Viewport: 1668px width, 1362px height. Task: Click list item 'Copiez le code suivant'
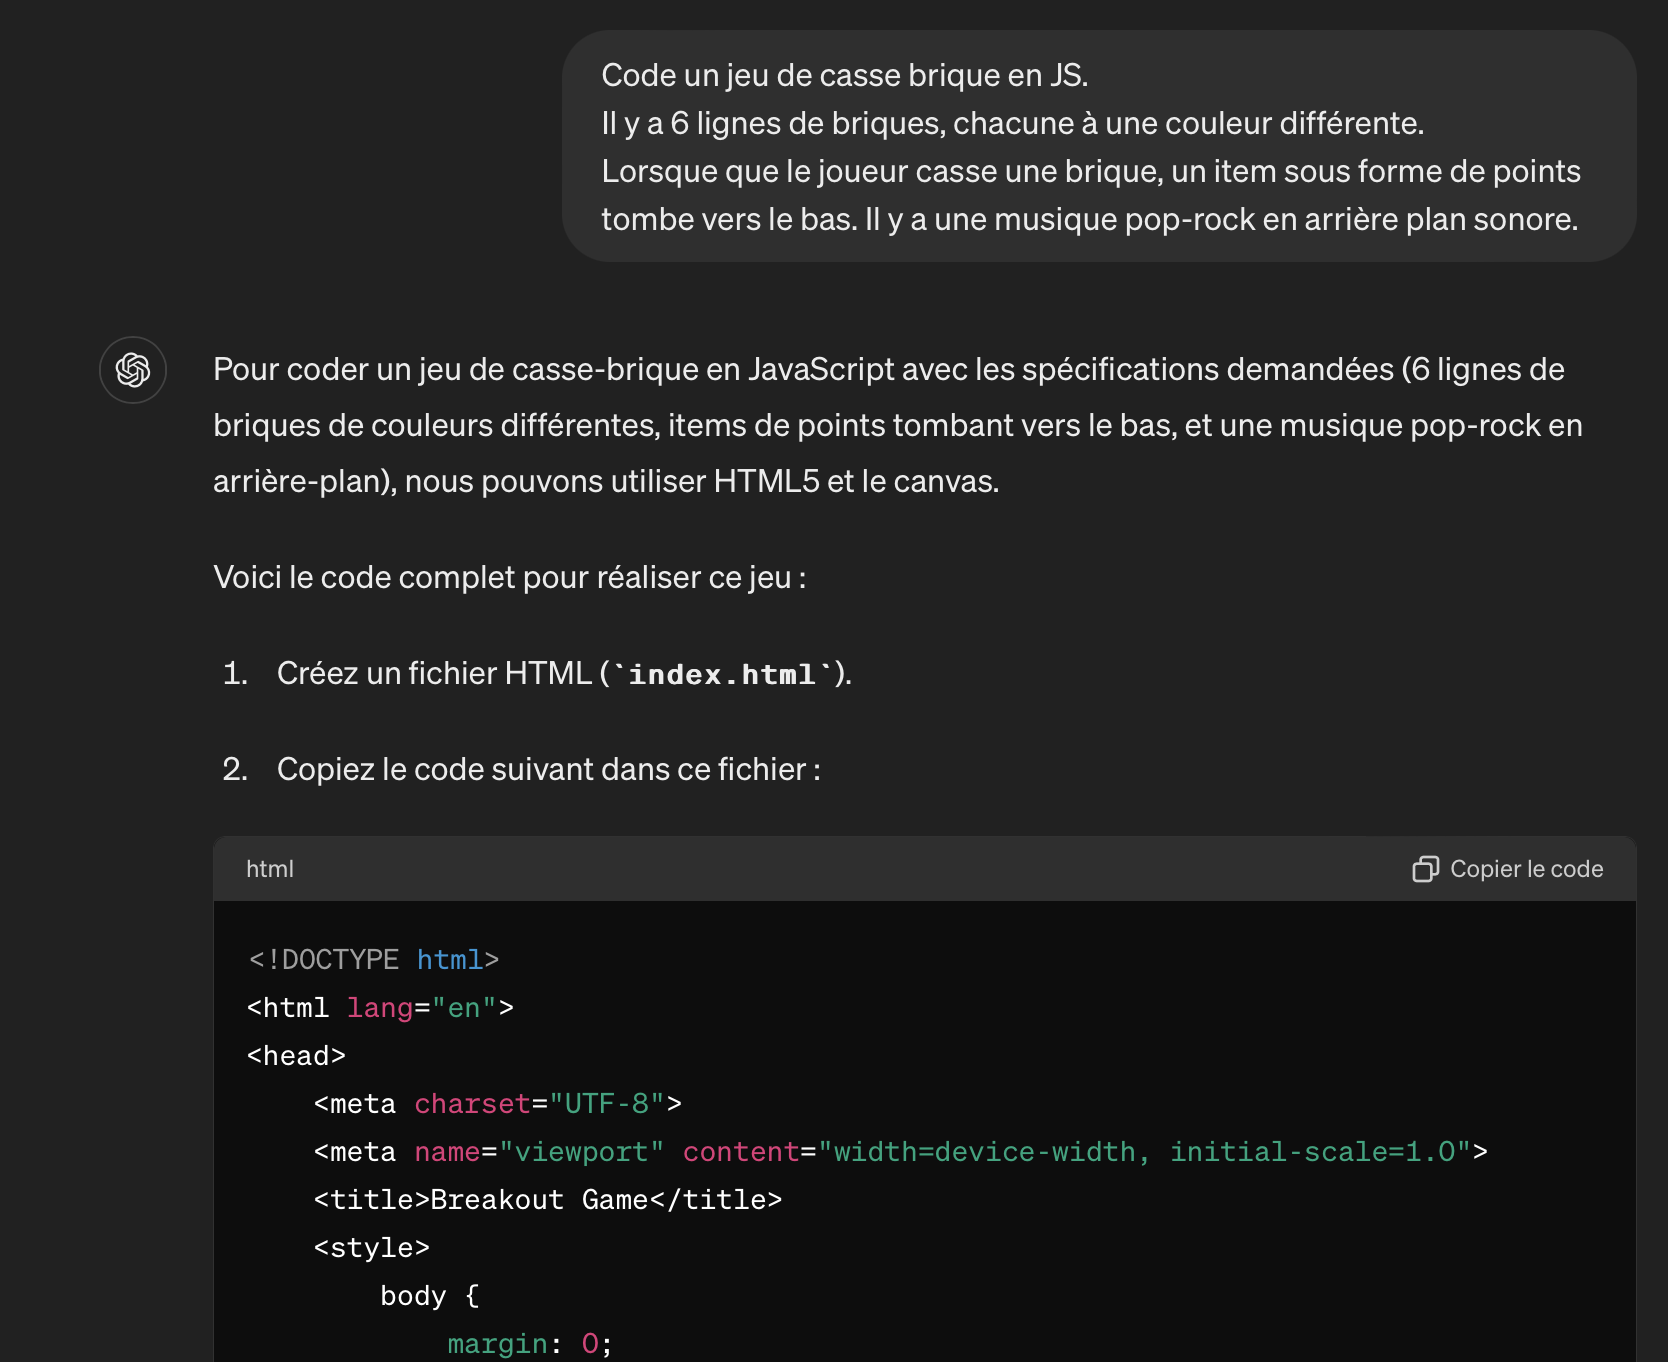click(549, 770)
